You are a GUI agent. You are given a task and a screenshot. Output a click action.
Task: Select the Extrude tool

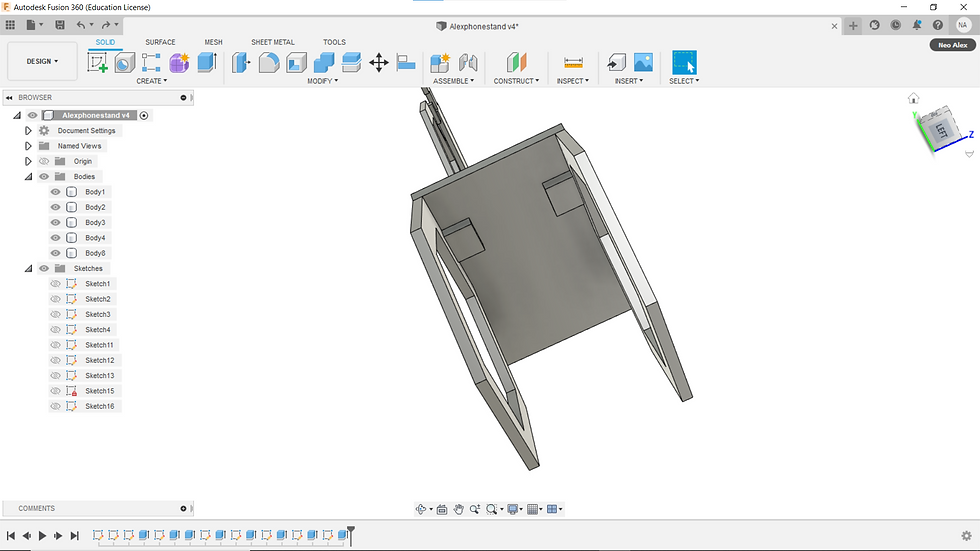coord(207,62)
